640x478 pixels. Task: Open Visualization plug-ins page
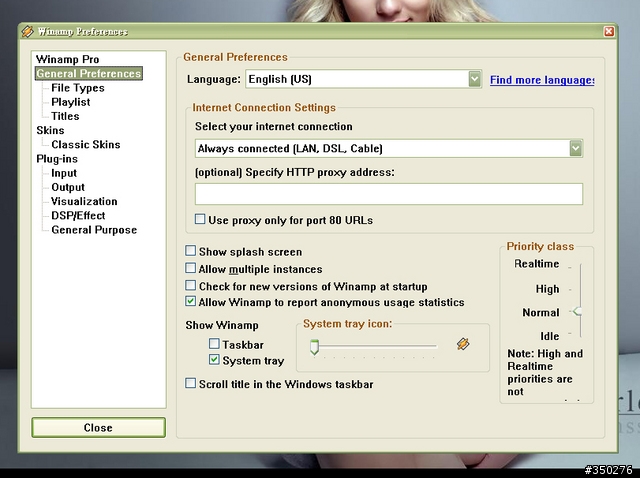click(84, 201)
